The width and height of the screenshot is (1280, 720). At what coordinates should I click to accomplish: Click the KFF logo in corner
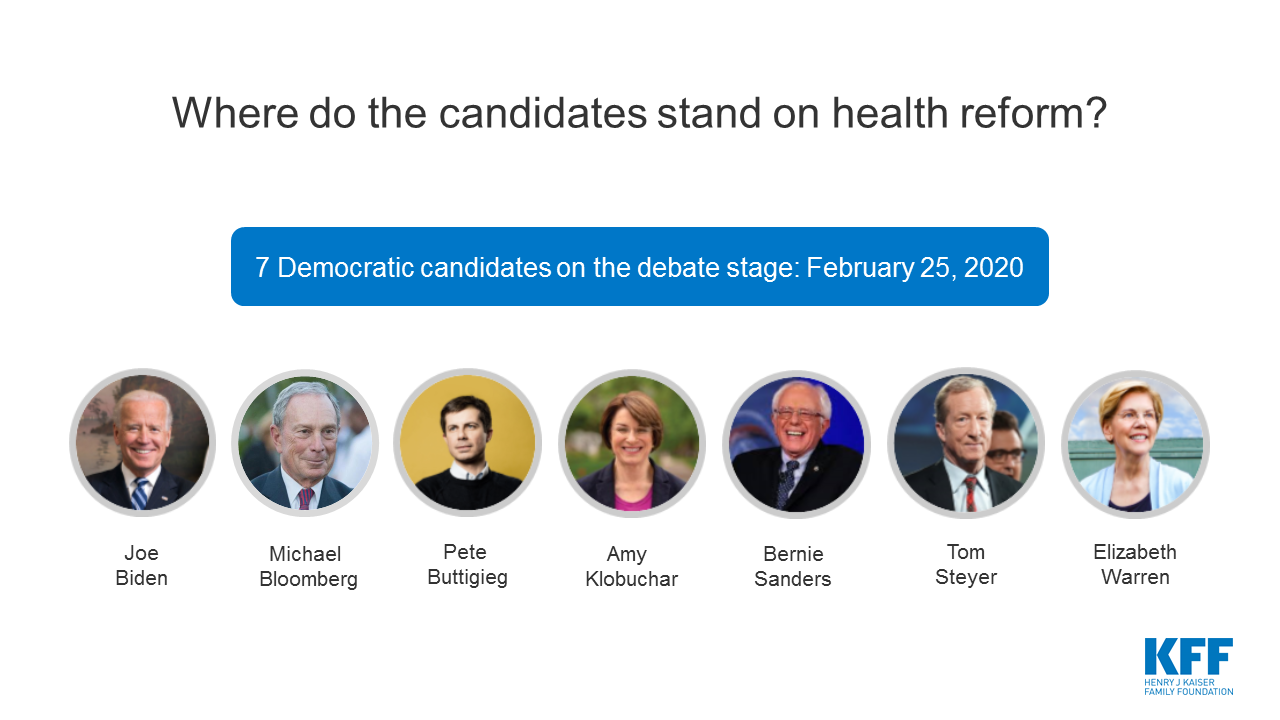(x=1188, y=666)
